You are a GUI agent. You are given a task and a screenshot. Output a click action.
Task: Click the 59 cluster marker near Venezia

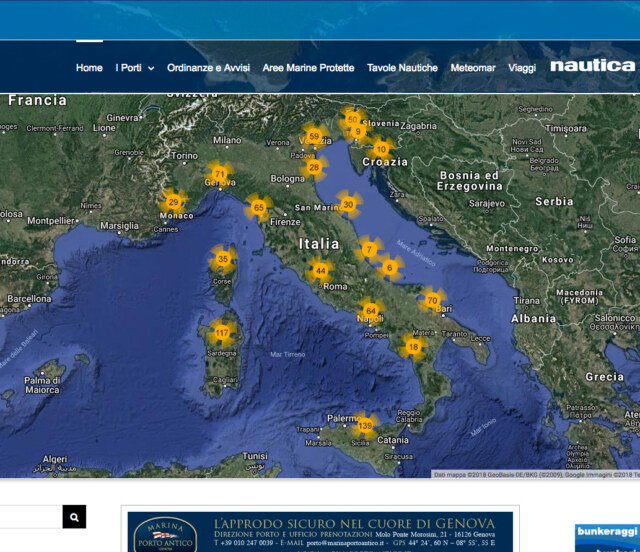click(x=314, y=136)
